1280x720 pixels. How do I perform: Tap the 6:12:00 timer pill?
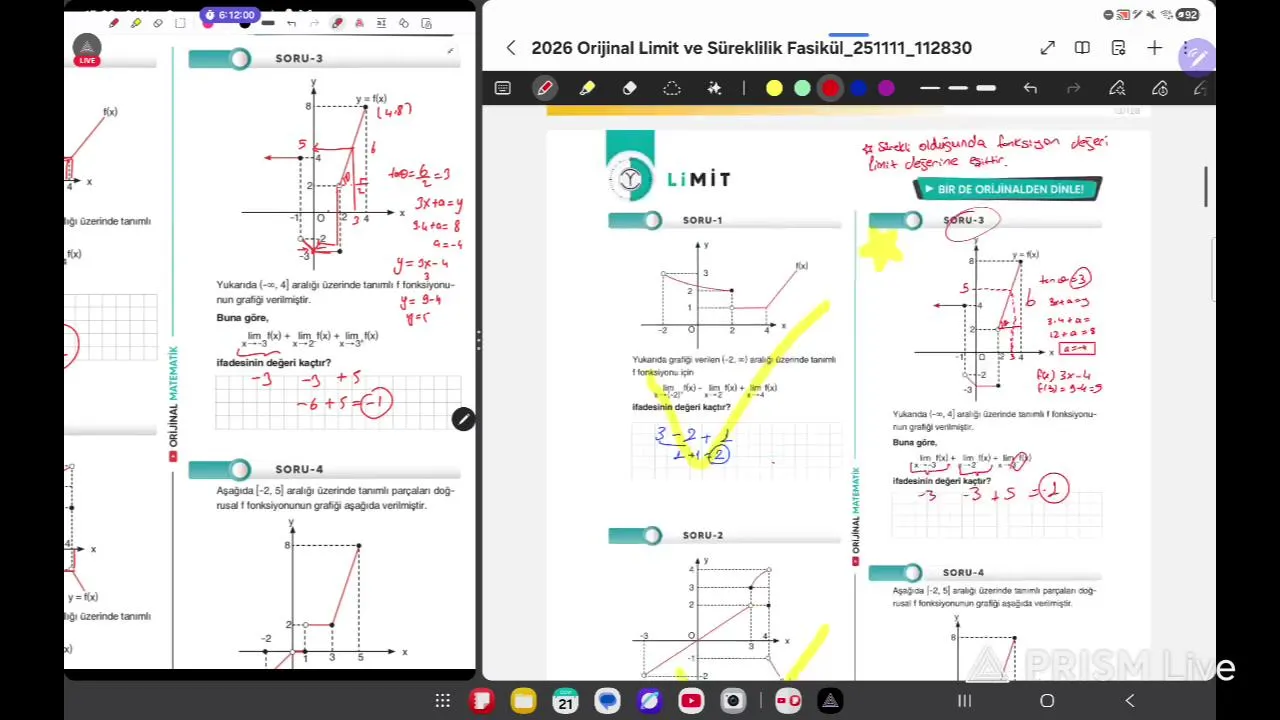point(230,15)
